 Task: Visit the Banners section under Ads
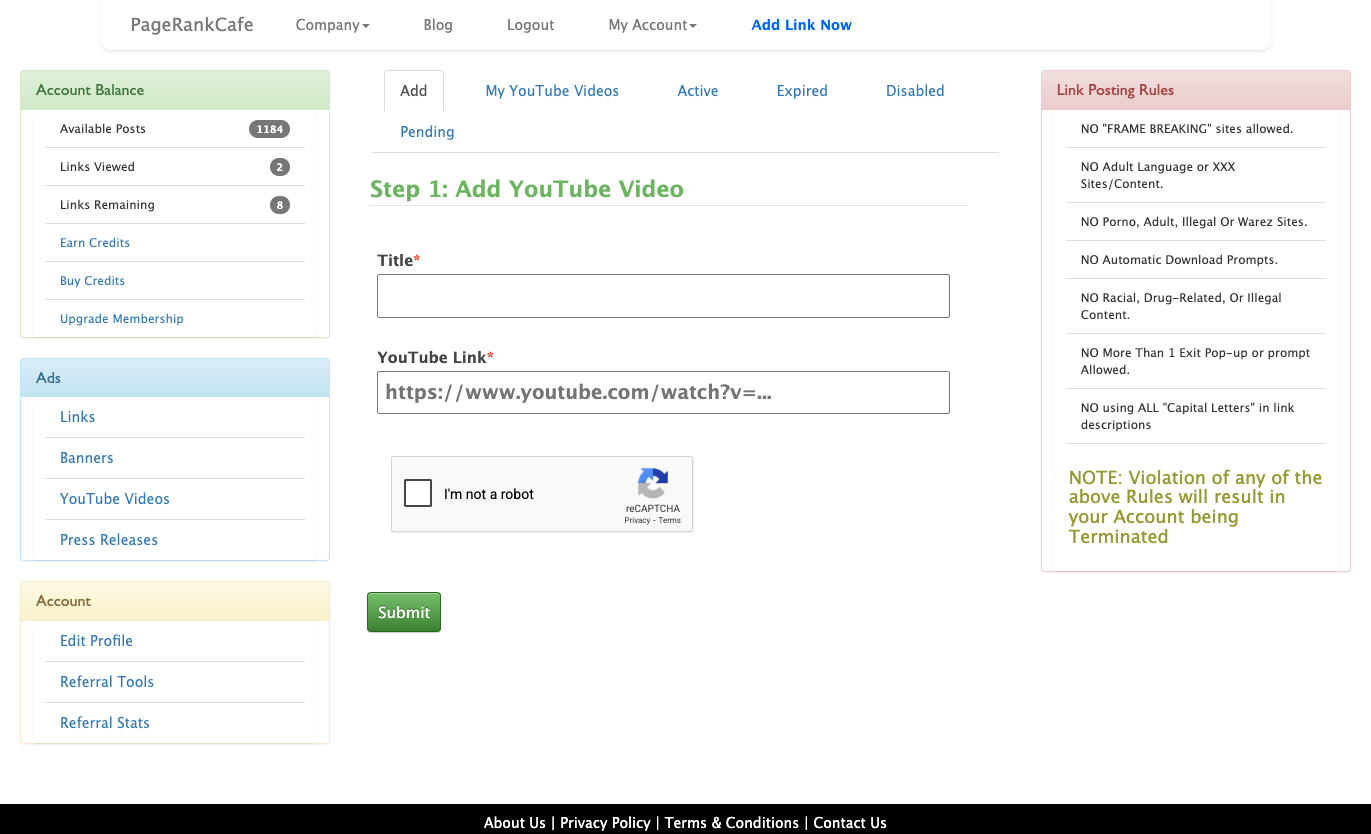86,458
